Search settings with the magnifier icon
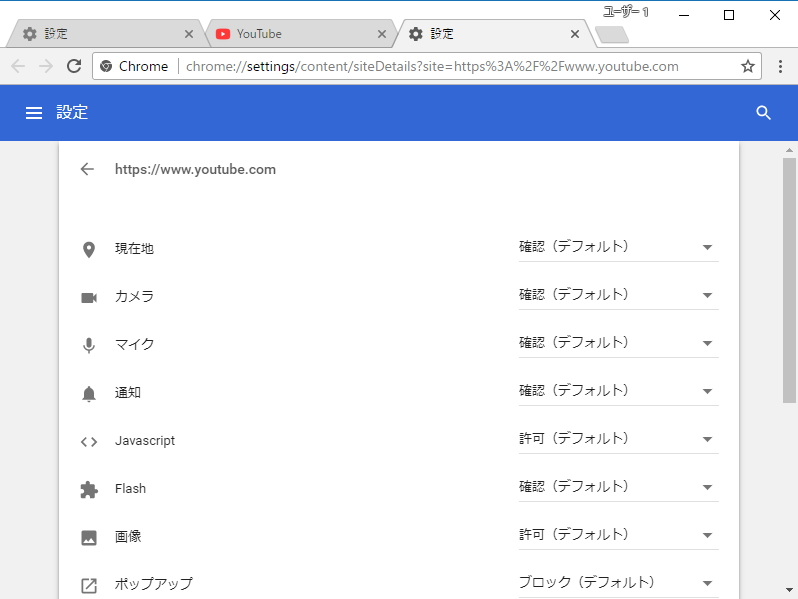 [x=763, y=113]
